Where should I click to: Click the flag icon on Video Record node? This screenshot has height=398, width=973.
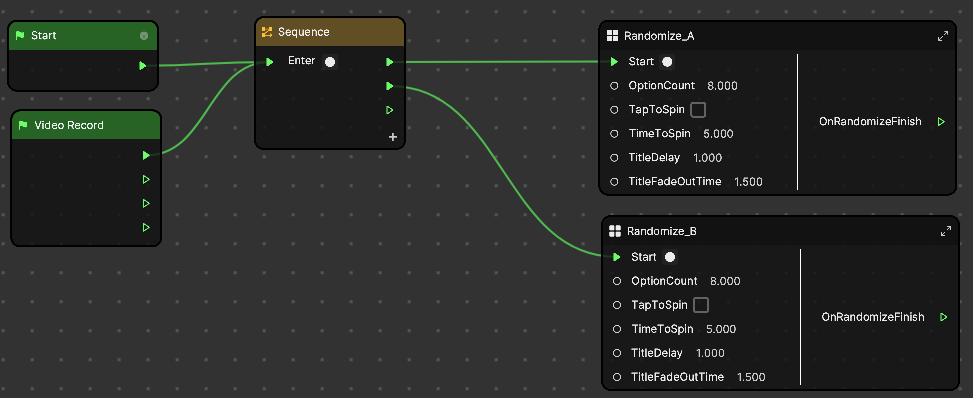[x=24, y=125]
